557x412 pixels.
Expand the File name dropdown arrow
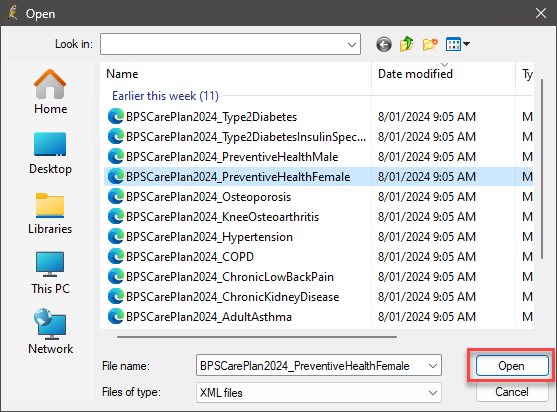433,365
